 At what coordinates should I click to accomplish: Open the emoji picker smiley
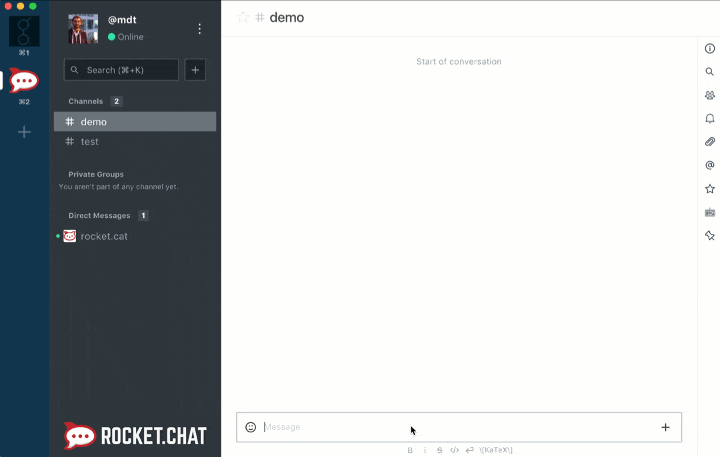(250, 427)
